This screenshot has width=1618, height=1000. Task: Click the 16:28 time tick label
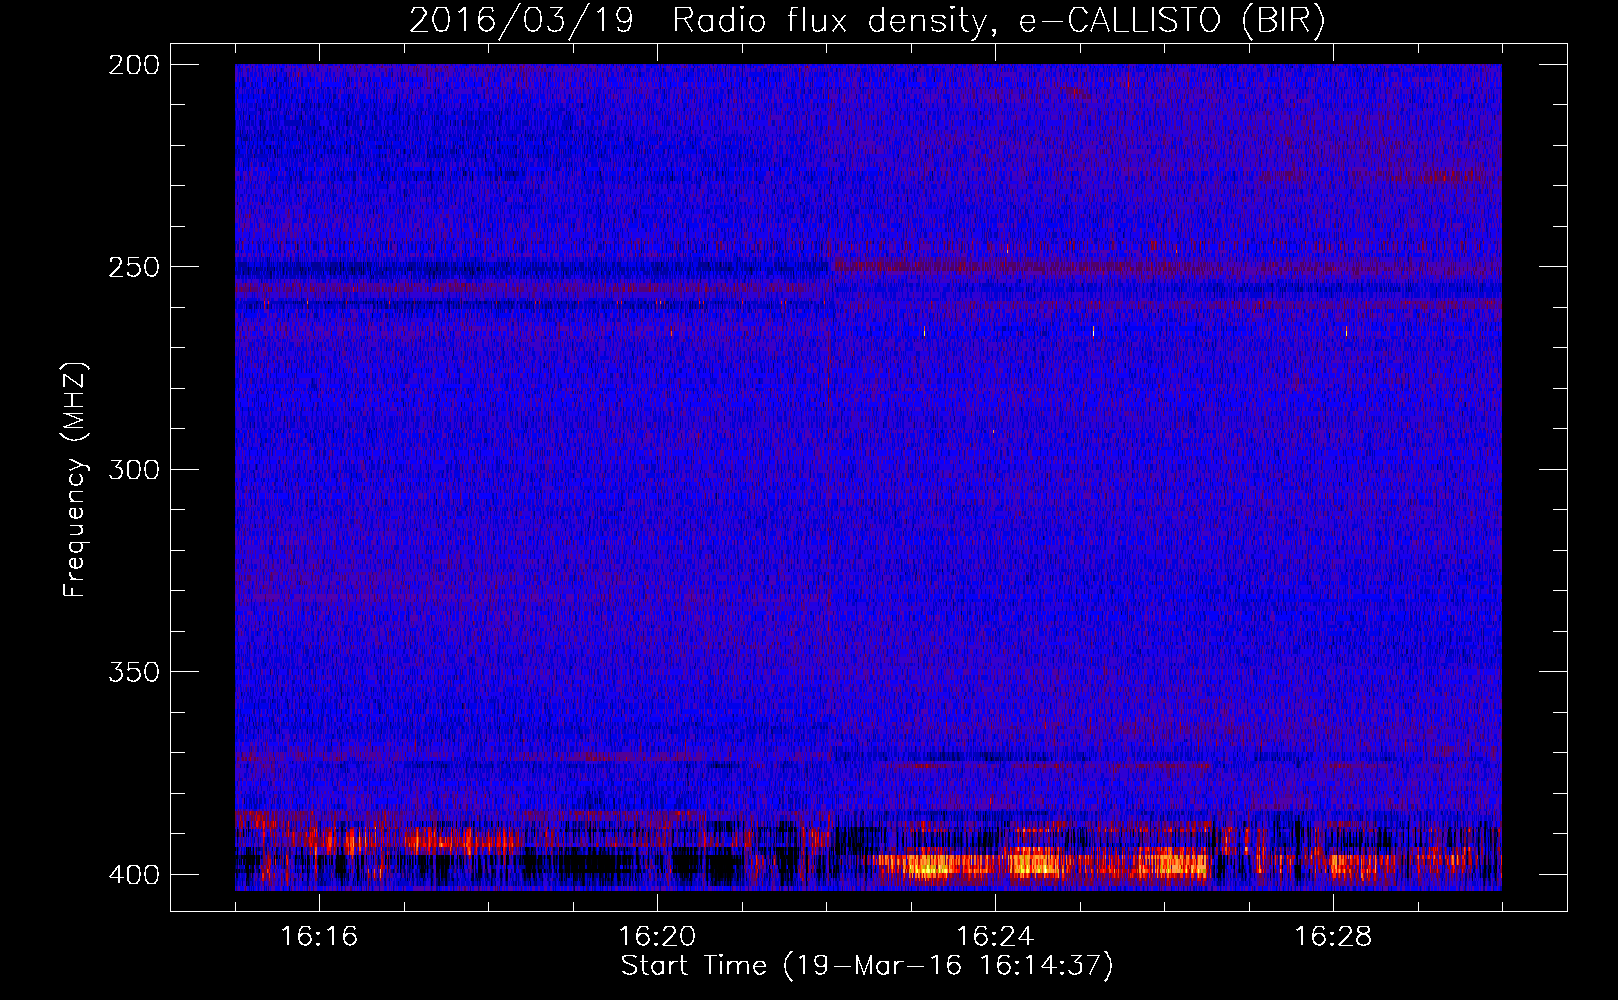1333,937
